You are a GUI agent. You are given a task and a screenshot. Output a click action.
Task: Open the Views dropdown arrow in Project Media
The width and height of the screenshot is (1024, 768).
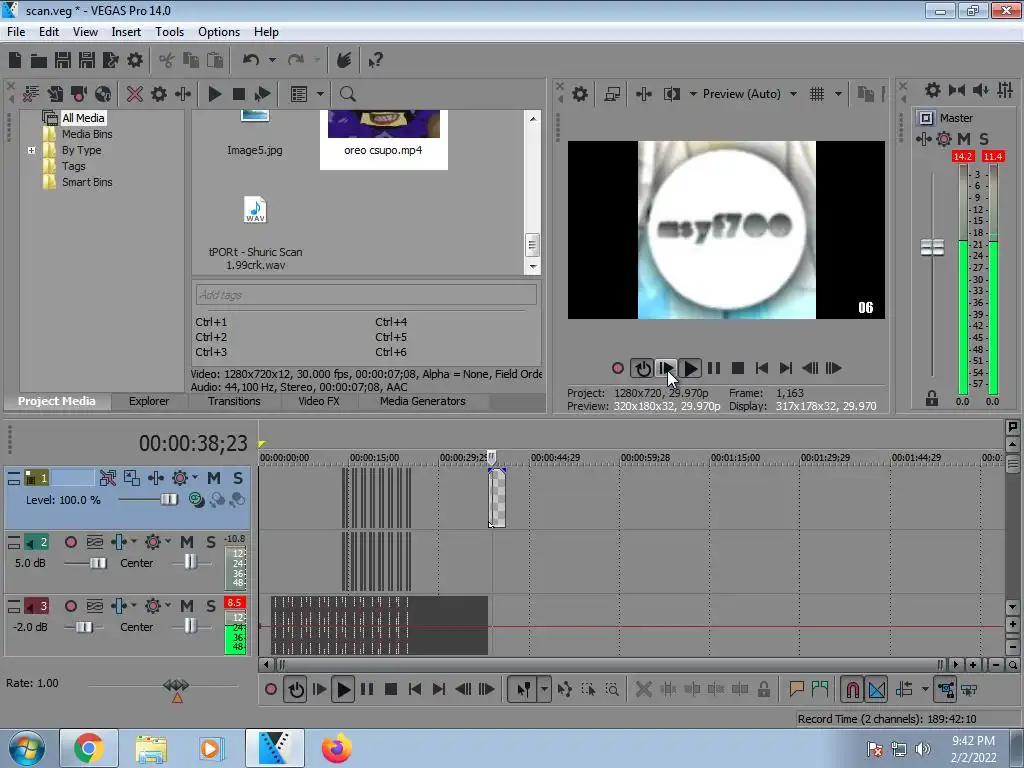tap(320, 94)
